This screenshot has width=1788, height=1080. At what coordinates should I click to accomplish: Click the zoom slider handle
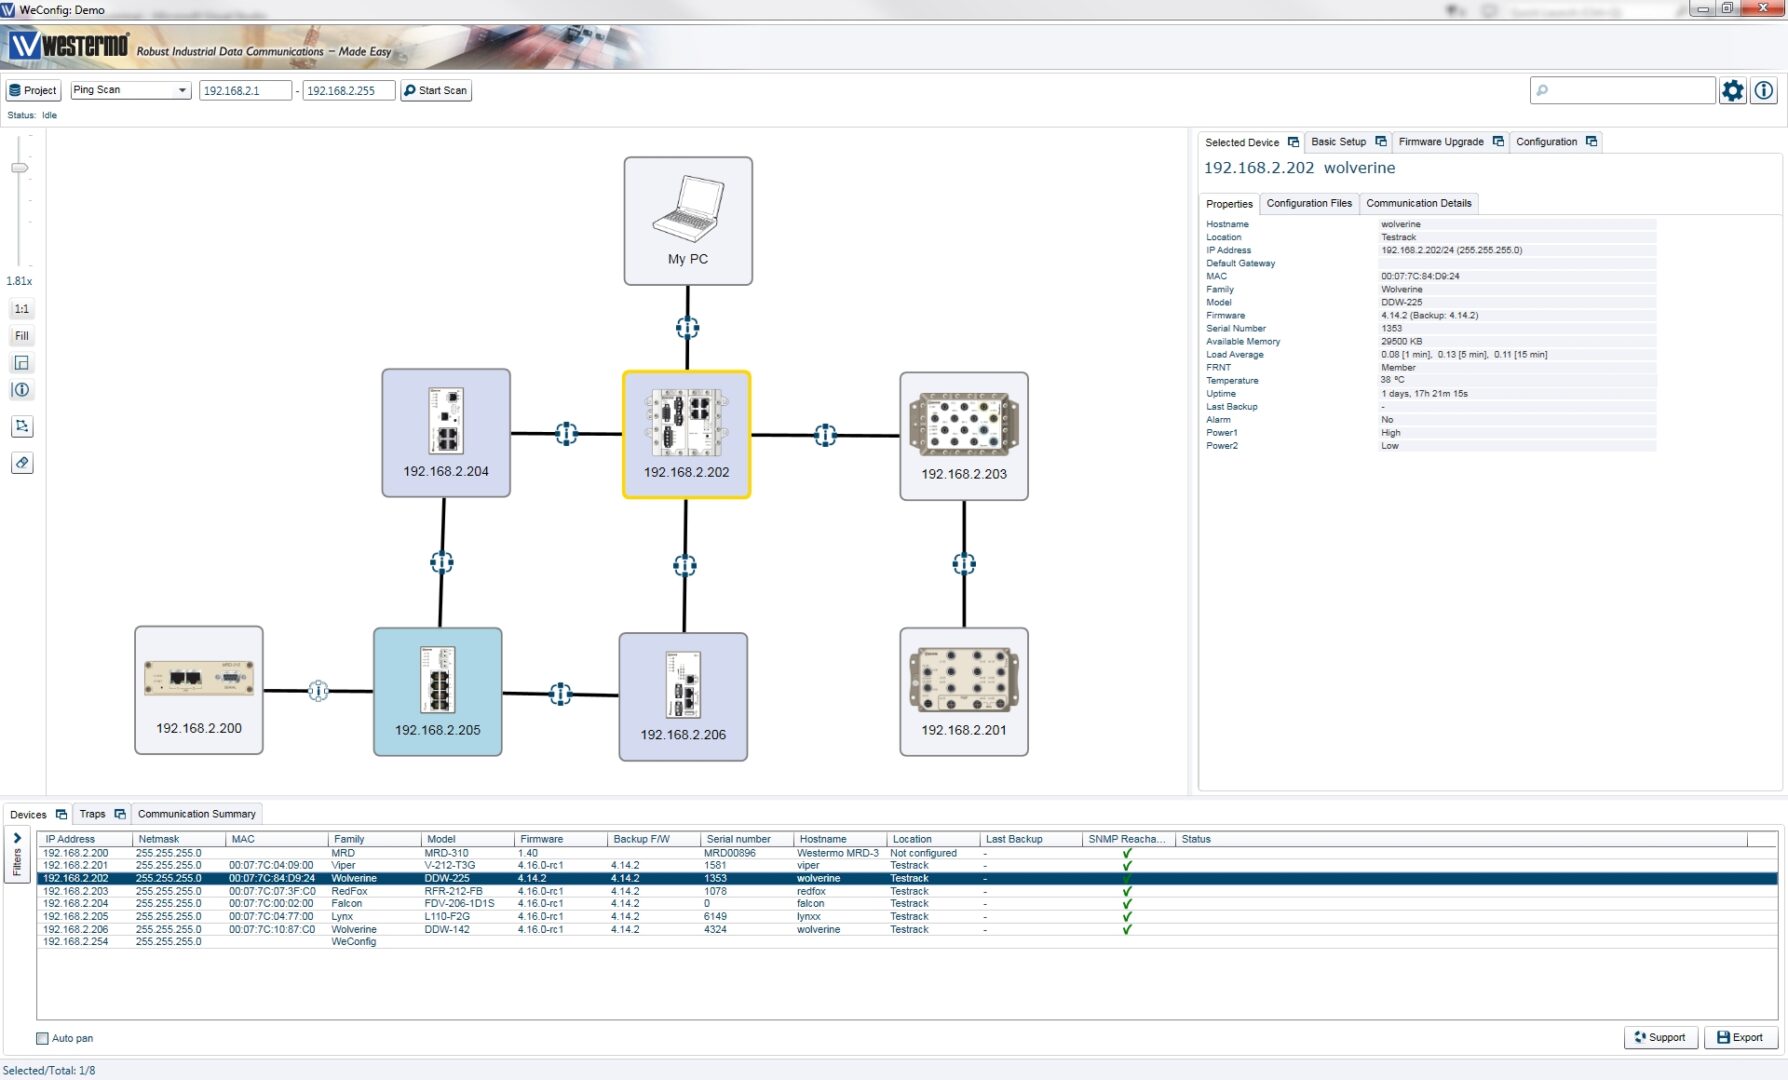tap(19, 168)
